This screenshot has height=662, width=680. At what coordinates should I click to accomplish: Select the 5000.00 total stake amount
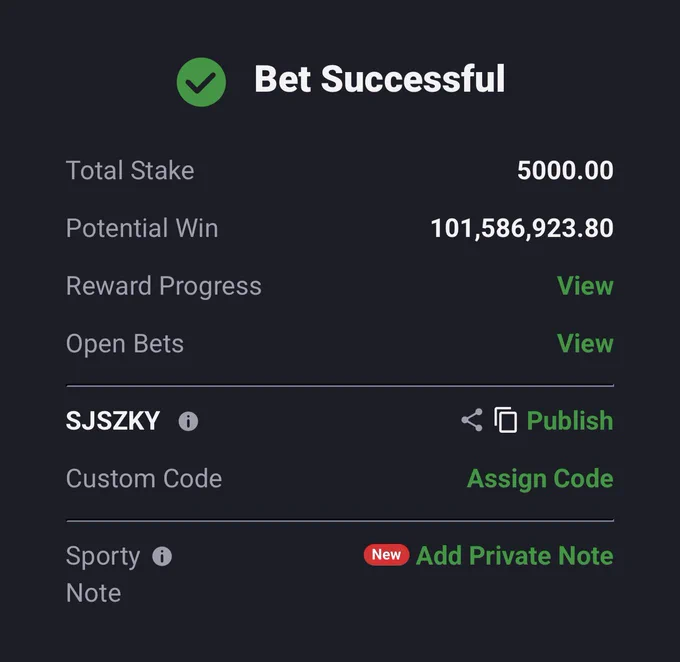point(565,170)
